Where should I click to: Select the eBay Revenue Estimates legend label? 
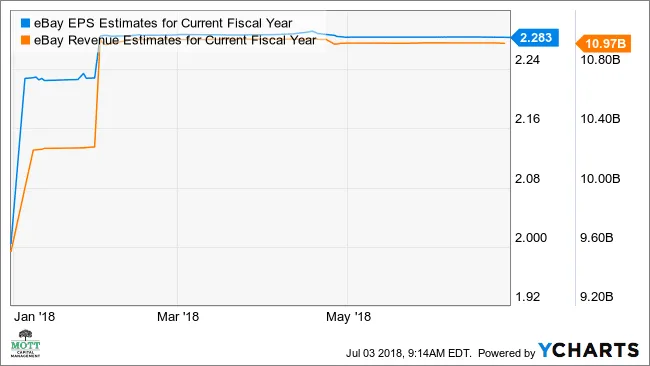(x=175, y=40)
